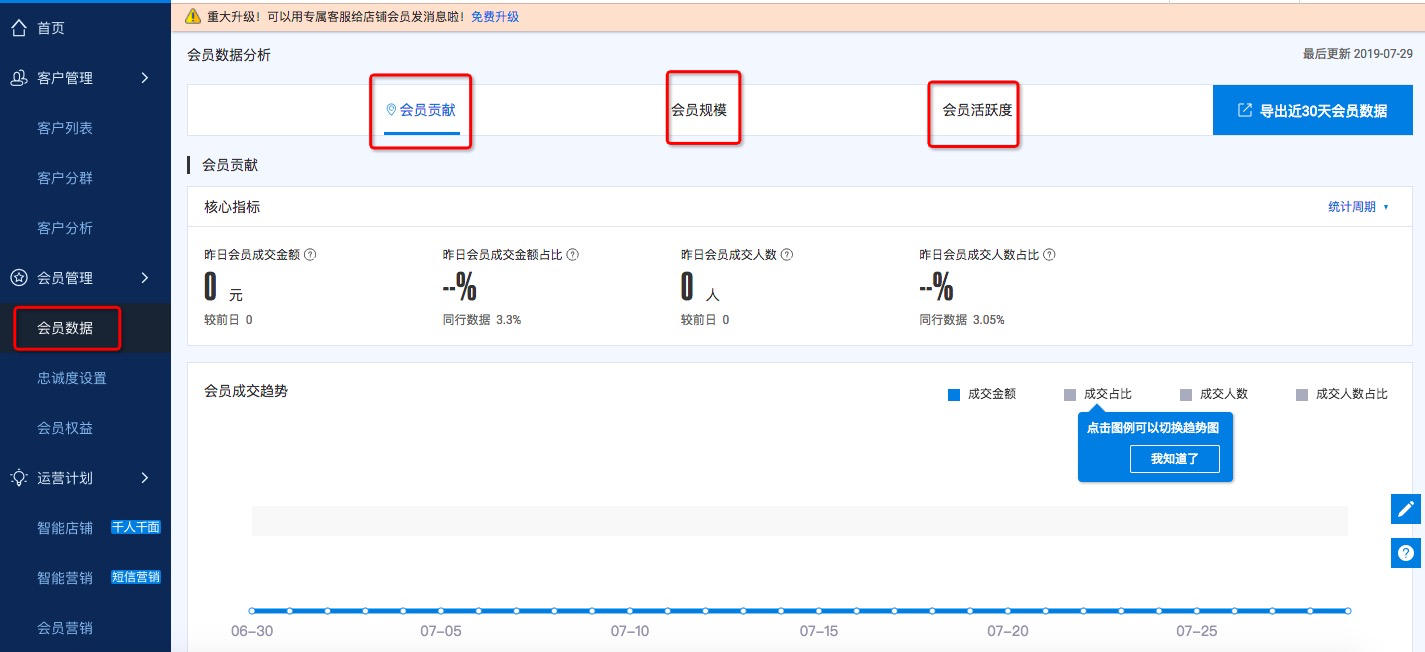The width and height of the screenshot is (1425, 652).
Task: Click the warning icon in upgrade banner
Action: pos(193,17)
